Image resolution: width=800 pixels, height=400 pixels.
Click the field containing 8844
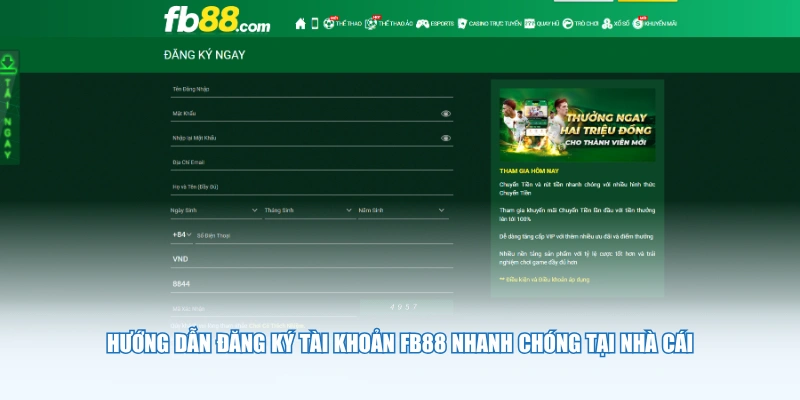(312, 284)
